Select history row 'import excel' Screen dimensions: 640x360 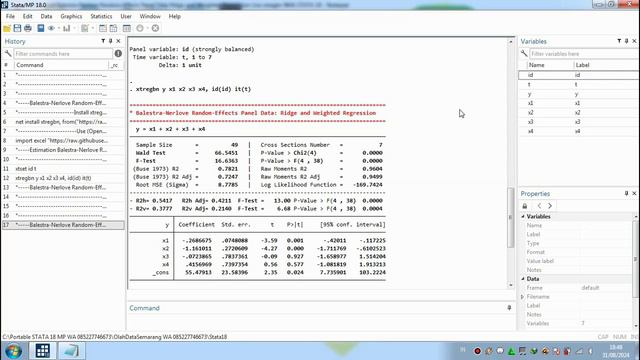click(x=63, y=140)
